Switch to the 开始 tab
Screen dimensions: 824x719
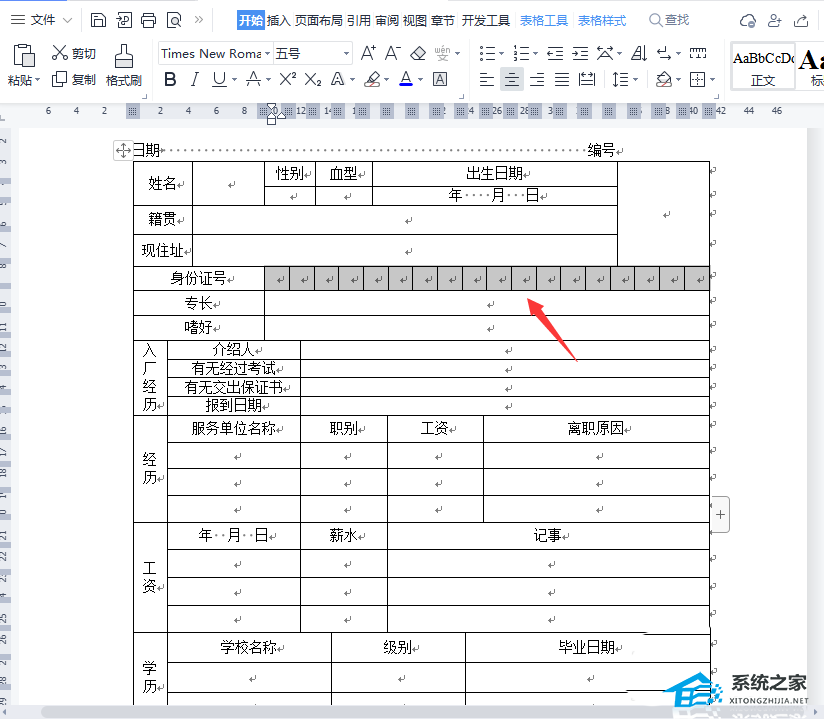point(251,20)
